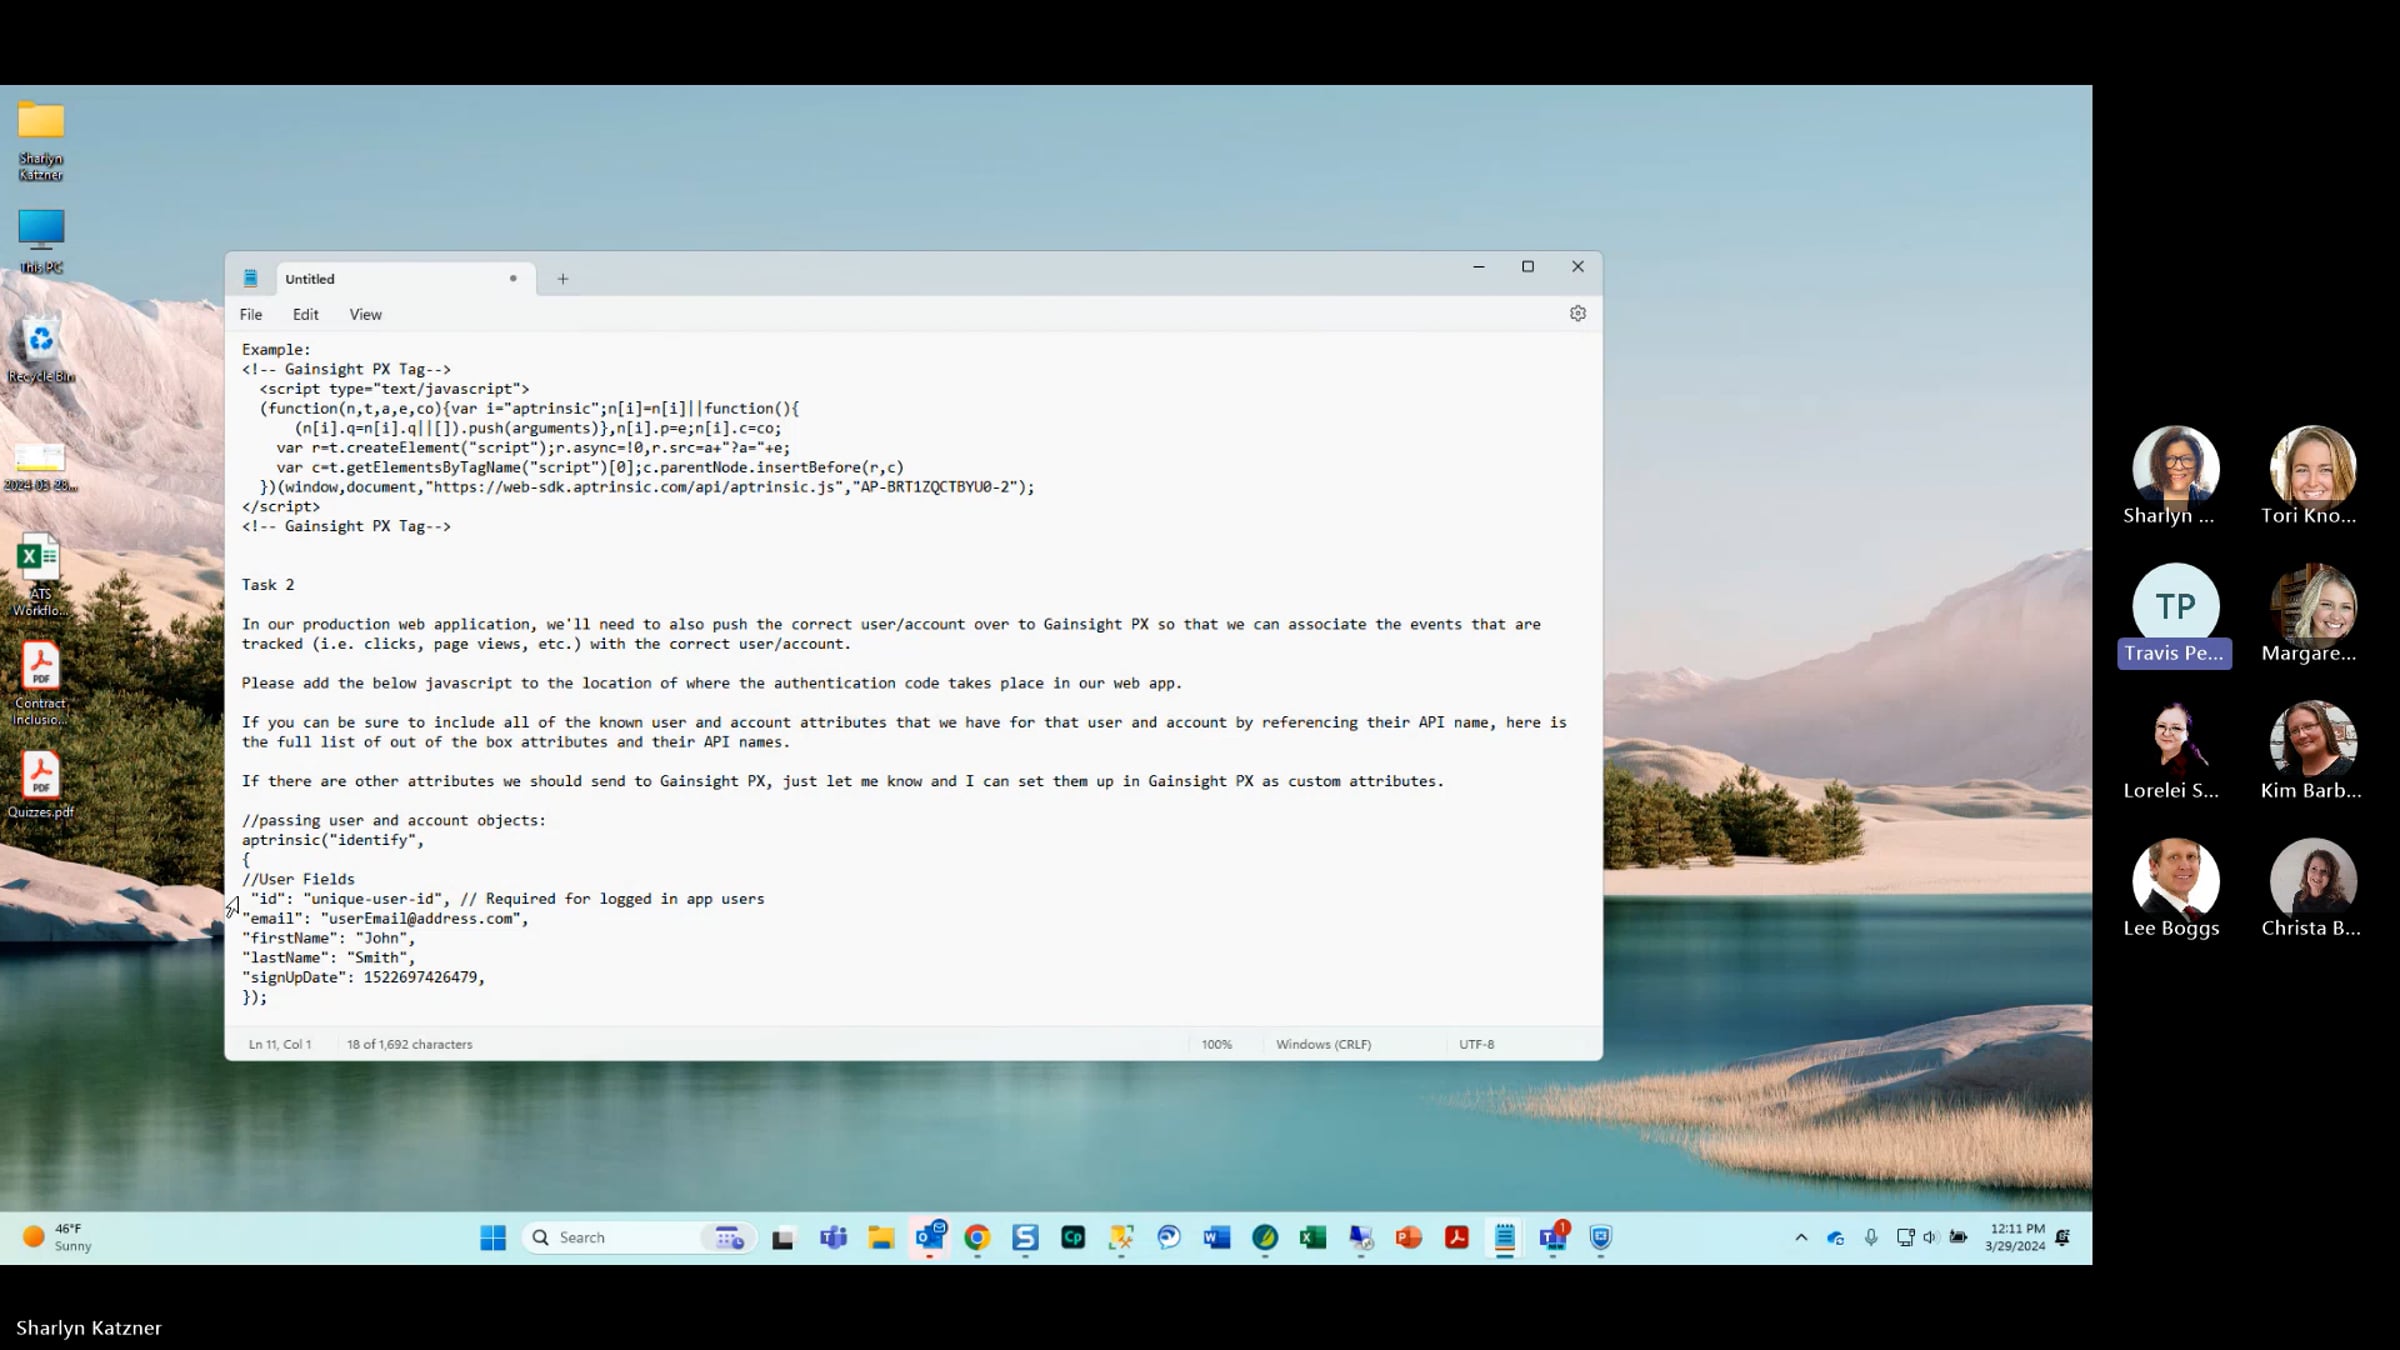The width and height of the screenshot is (2400, 1350).
Task: Open Notepad settings gear icon
Action: 1577,314
